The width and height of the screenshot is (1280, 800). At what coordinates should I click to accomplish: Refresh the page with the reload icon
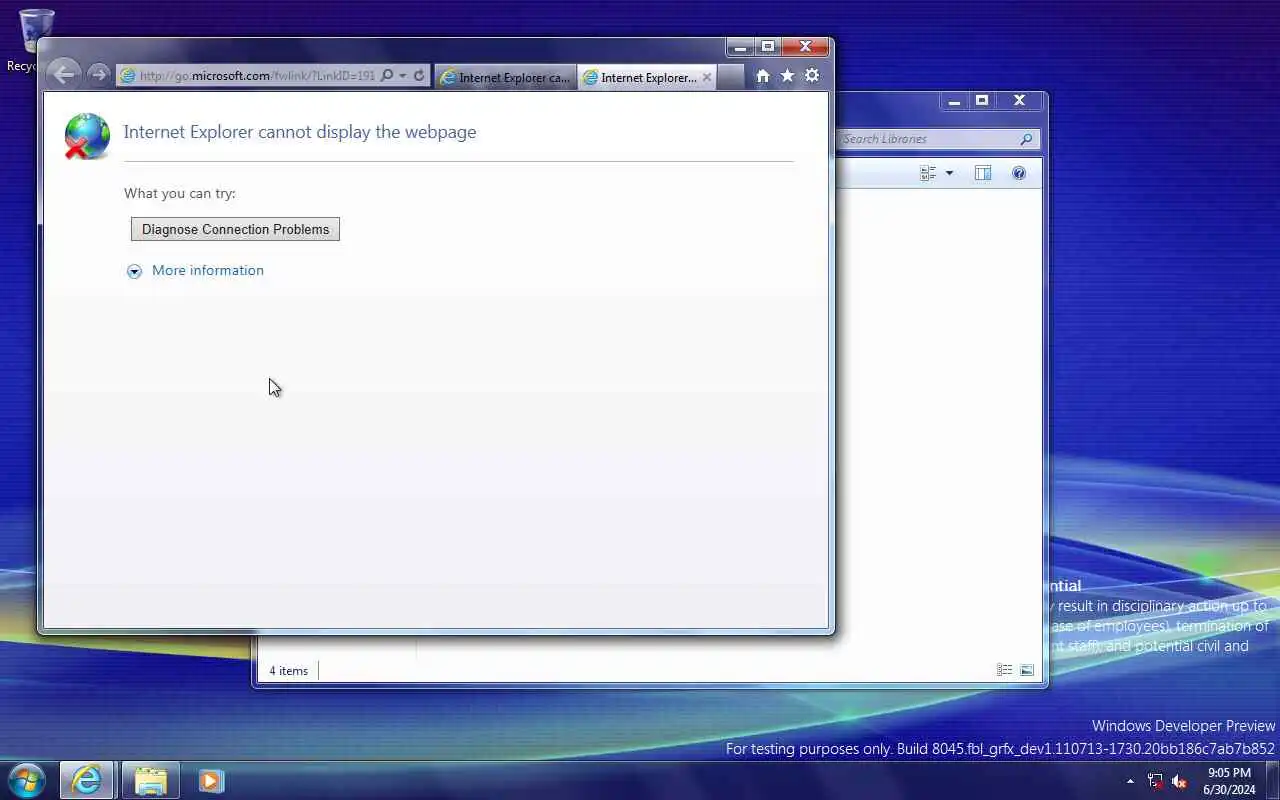pos(419,75)
